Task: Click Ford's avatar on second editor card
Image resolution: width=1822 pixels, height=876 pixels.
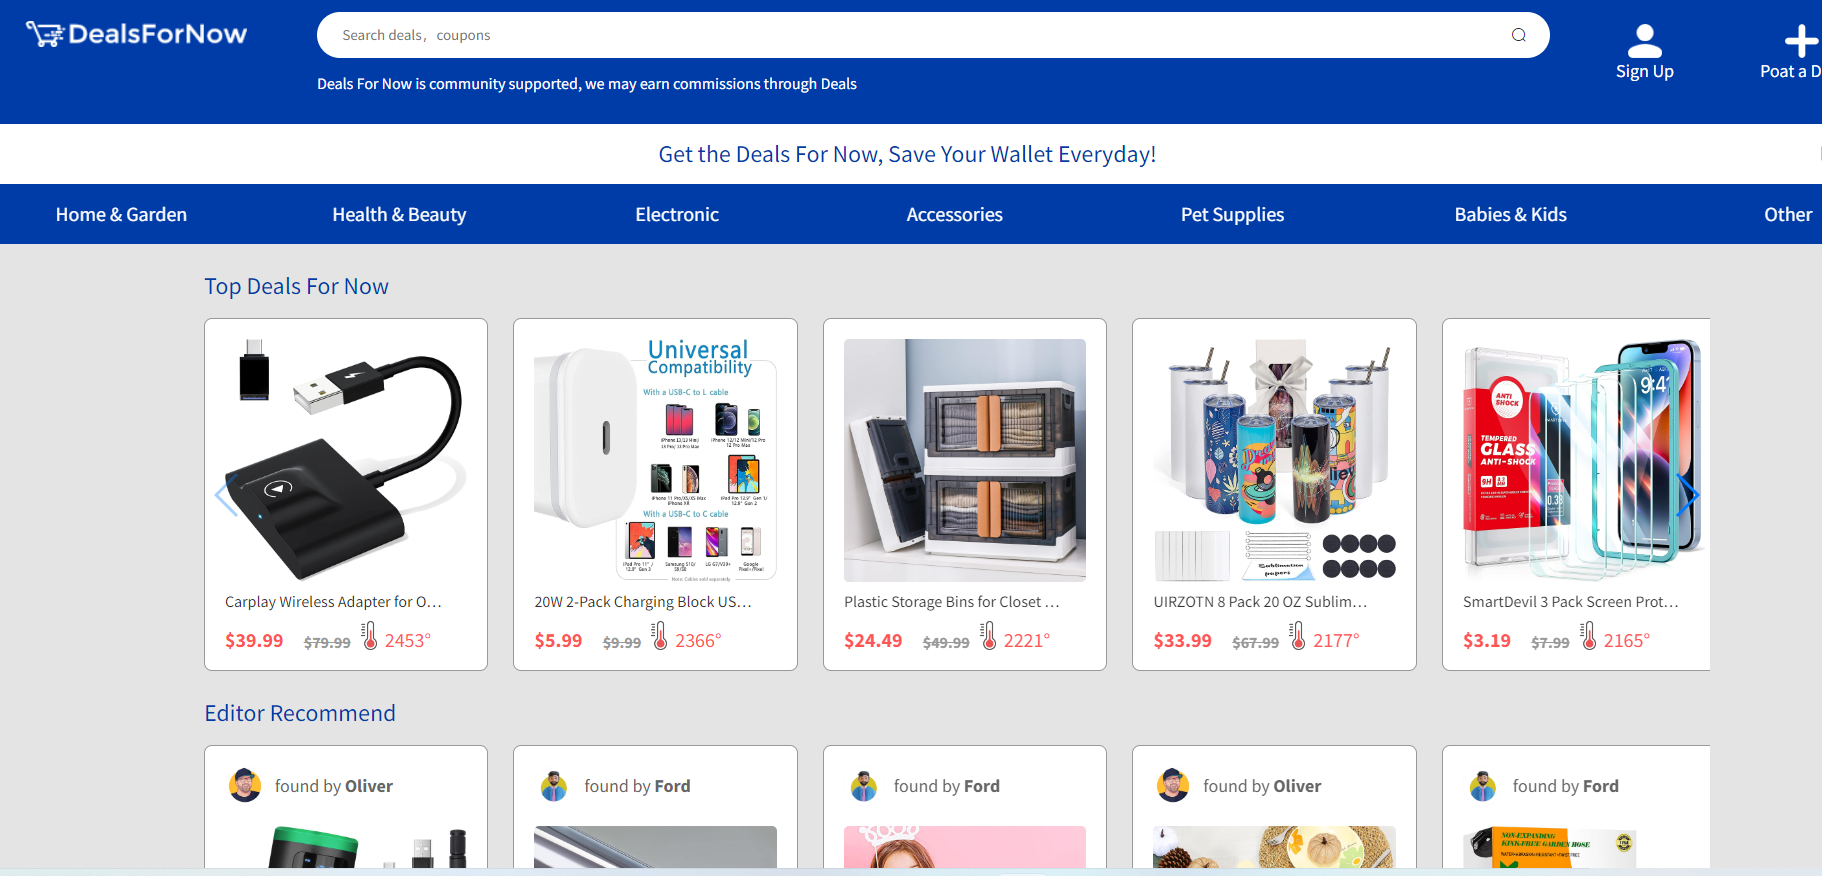Action: 554,786
